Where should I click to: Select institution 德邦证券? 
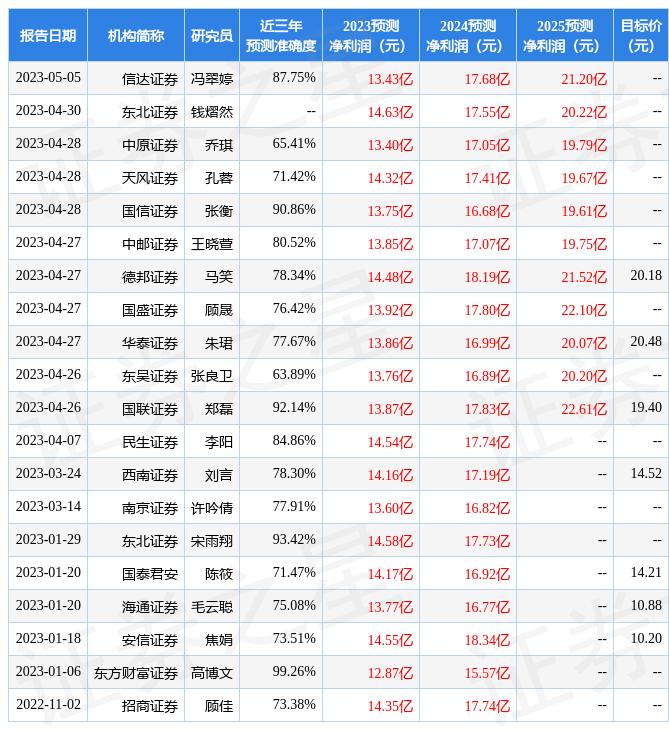tap(150, 277)
